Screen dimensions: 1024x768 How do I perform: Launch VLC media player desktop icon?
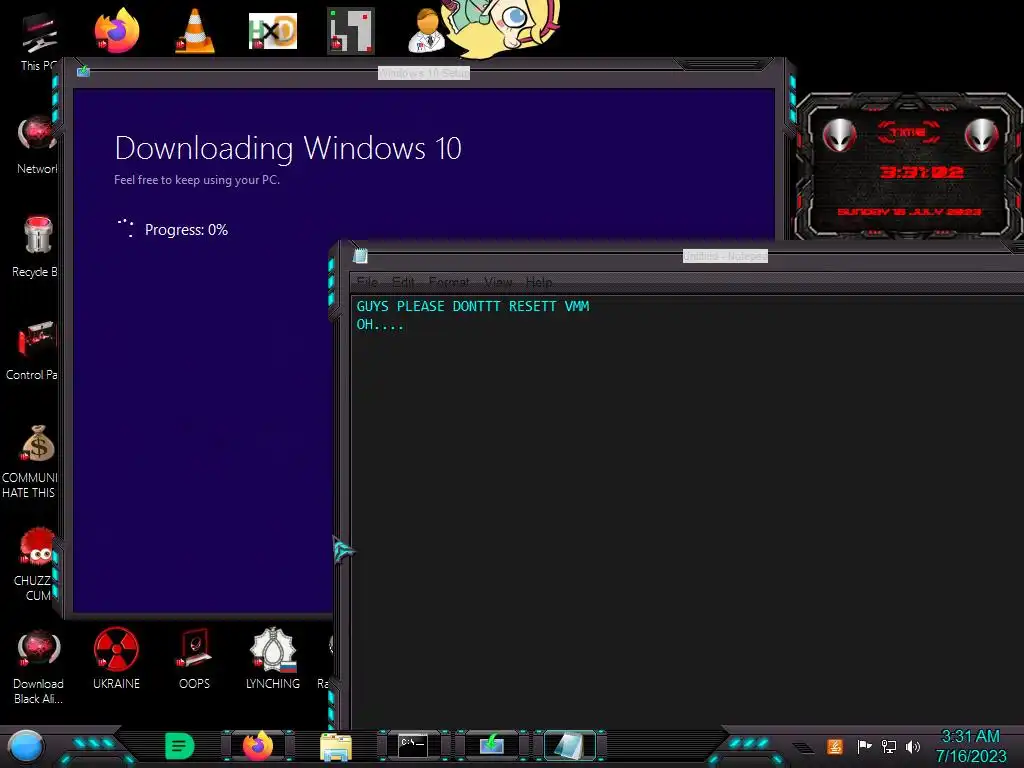click(x=195, y=31)
